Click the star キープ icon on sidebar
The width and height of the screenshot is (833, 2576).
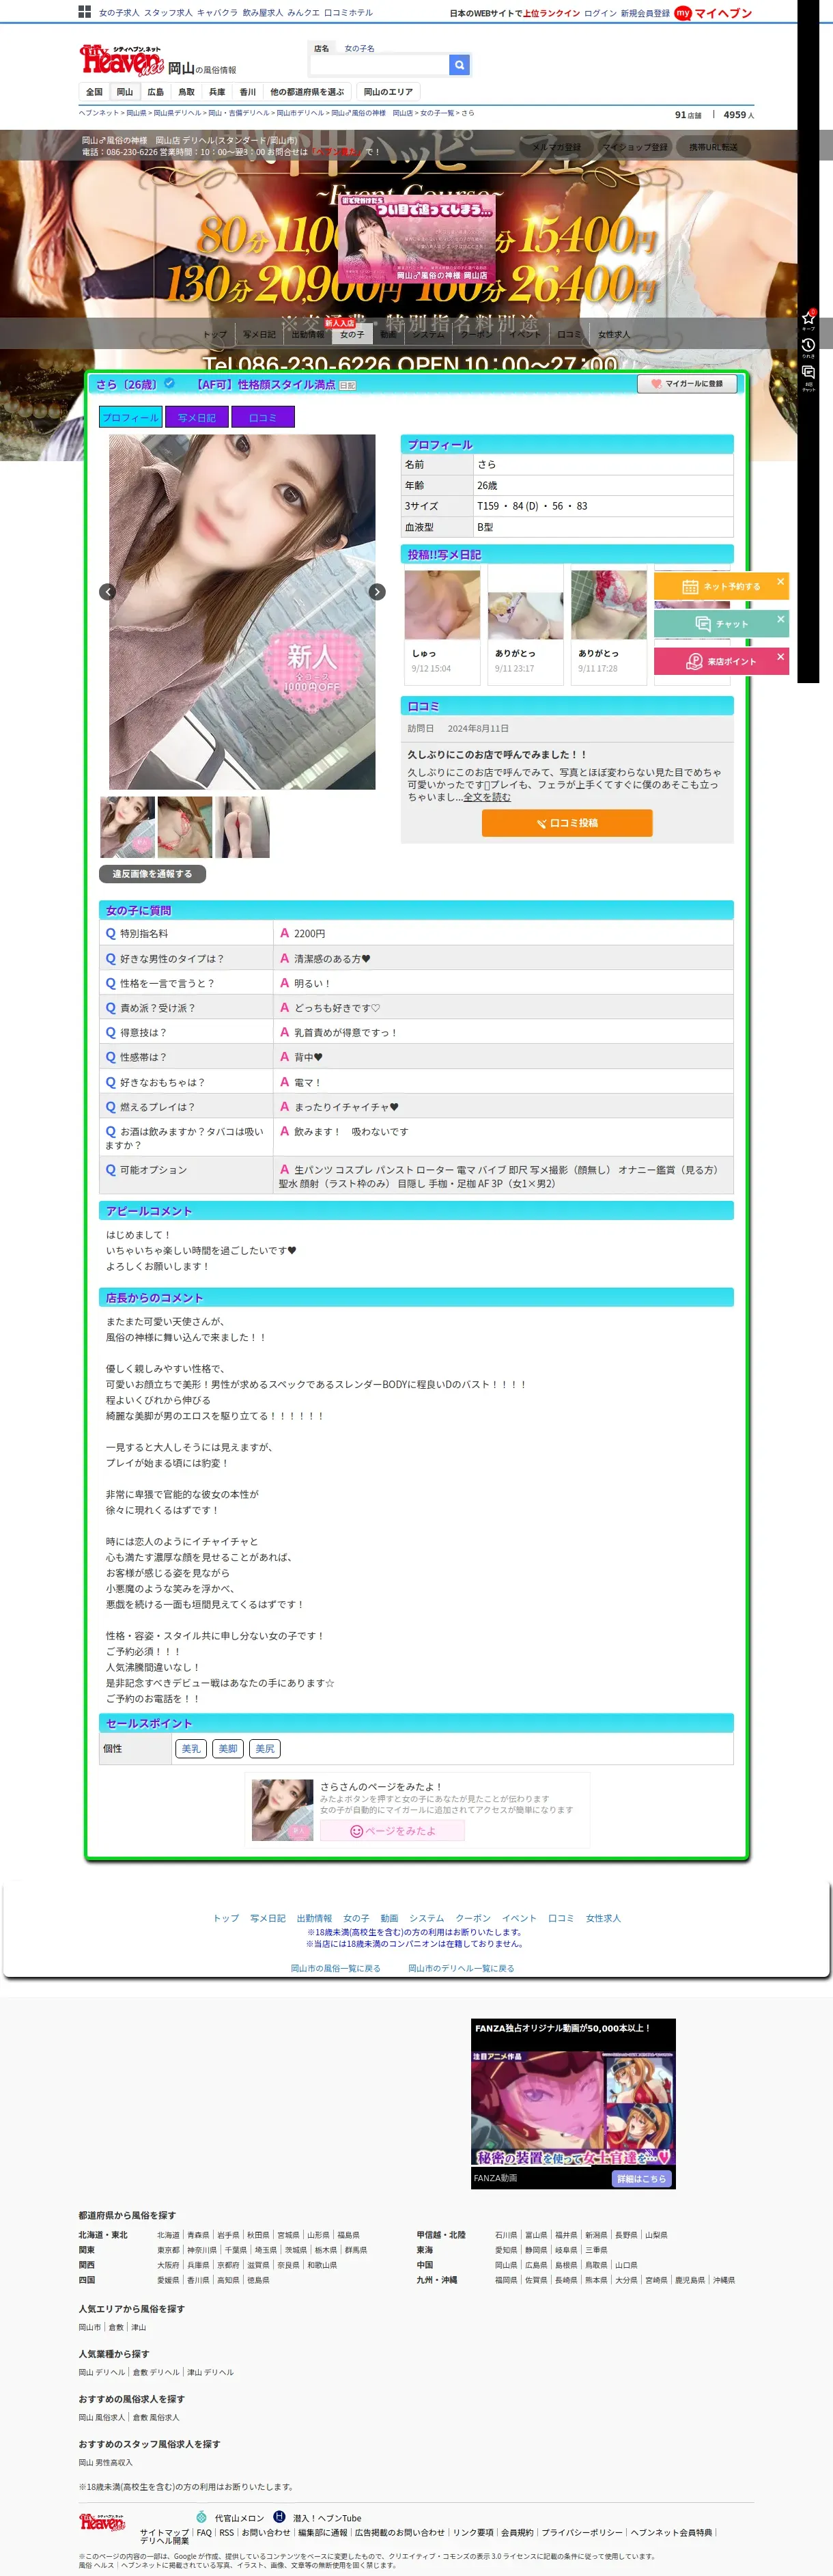click(808, 319)
